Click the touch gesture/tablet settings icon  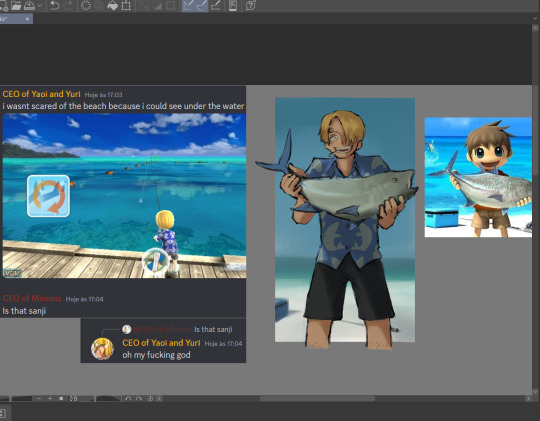pos(233,6)
